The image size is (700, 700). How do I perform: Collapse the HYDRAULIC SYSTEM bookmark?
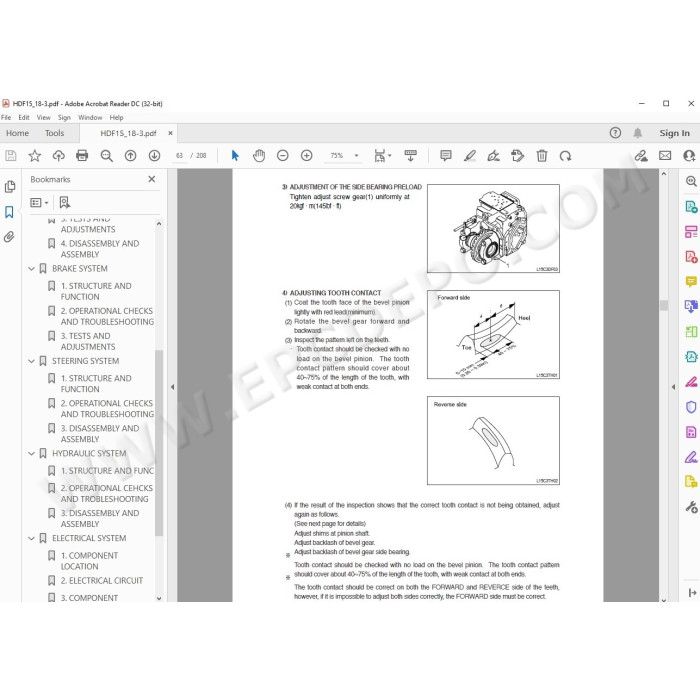31,454
